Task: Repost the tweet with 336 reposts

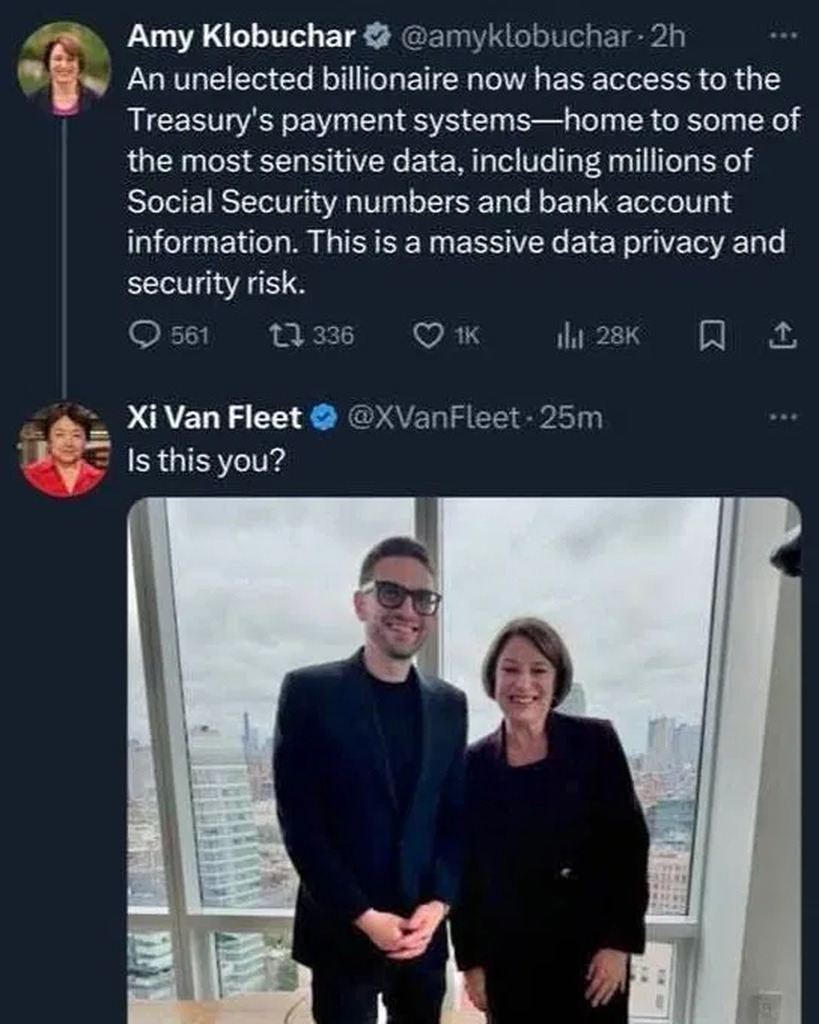Action: (282, 336)
